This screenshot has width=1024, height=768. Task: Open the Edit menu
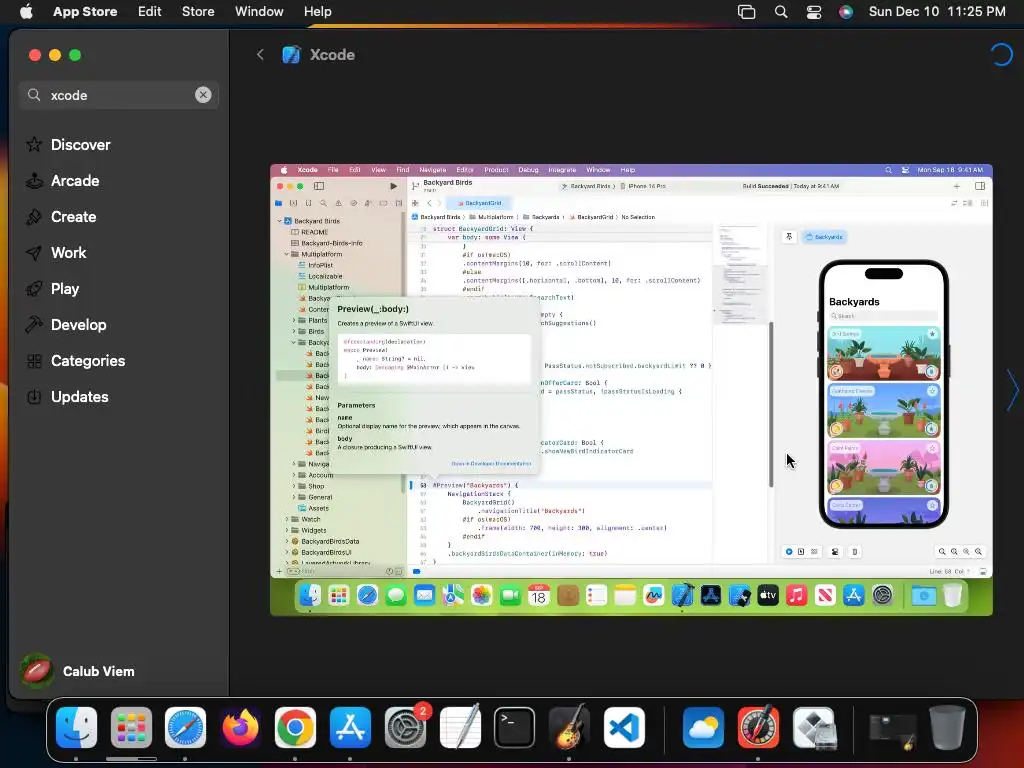pyautogui.click(x=149, y=11)
